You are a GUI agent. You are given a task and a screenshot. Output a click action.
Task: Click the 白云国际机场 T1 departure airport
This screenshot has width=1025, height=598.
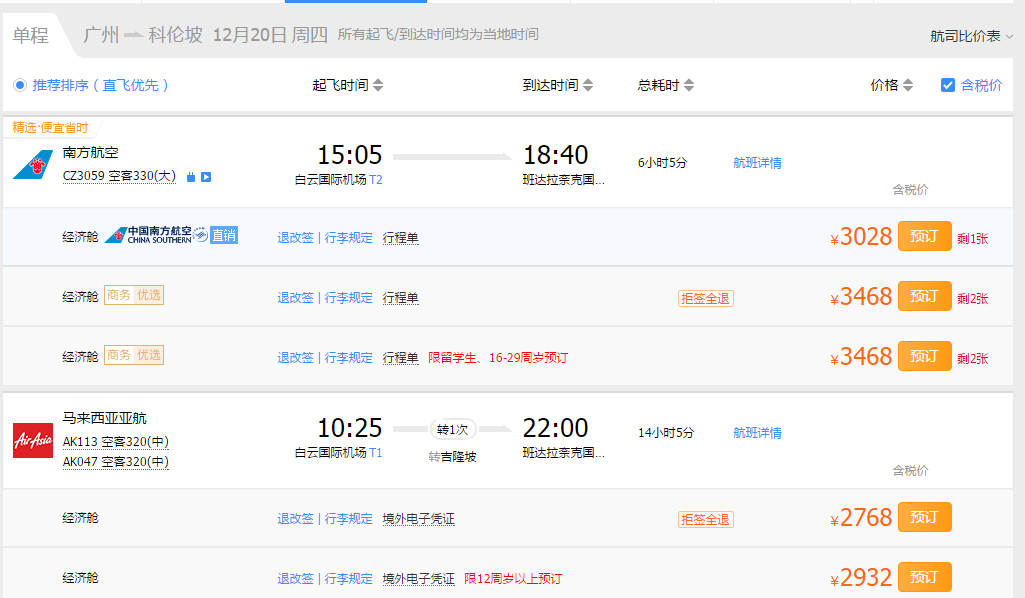[339, 453]
